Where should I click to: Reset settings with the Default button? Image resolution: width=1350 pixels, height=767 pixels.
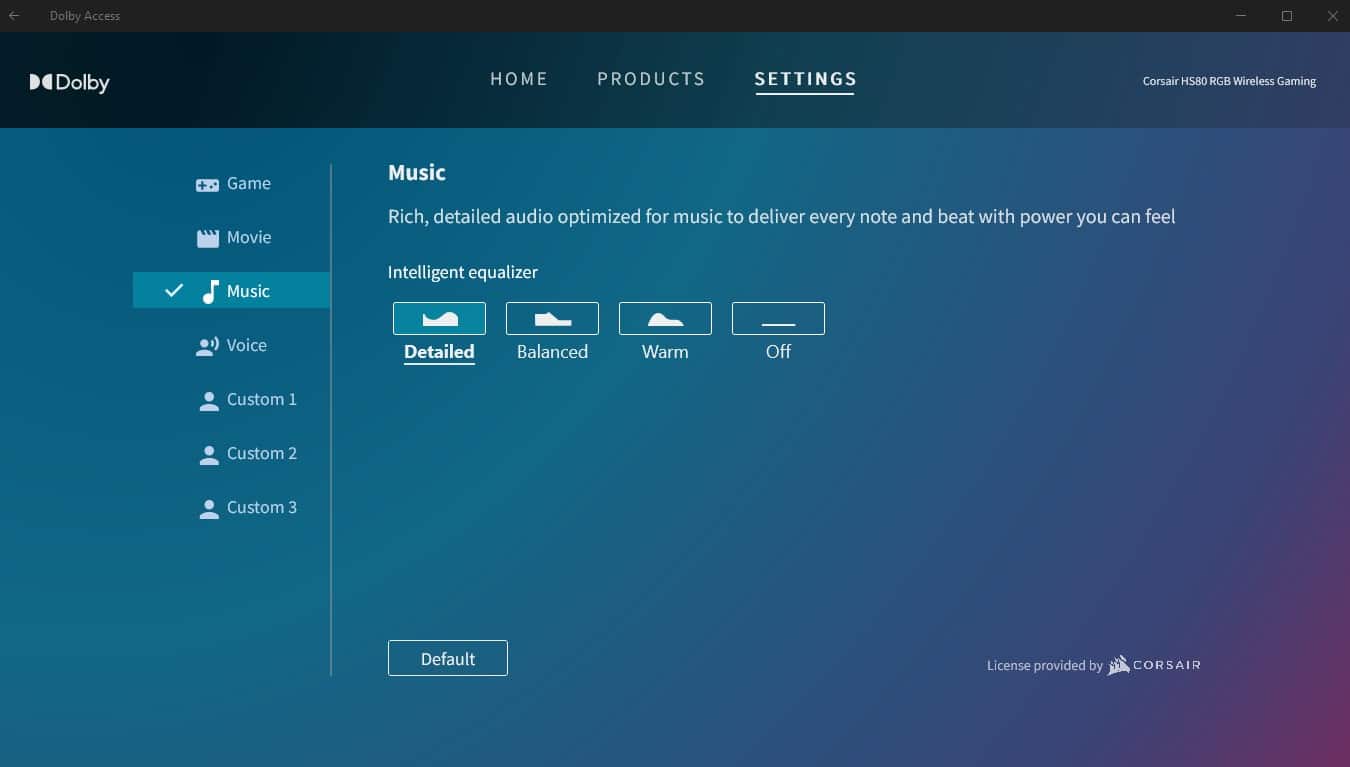click(x=448, y=658)
